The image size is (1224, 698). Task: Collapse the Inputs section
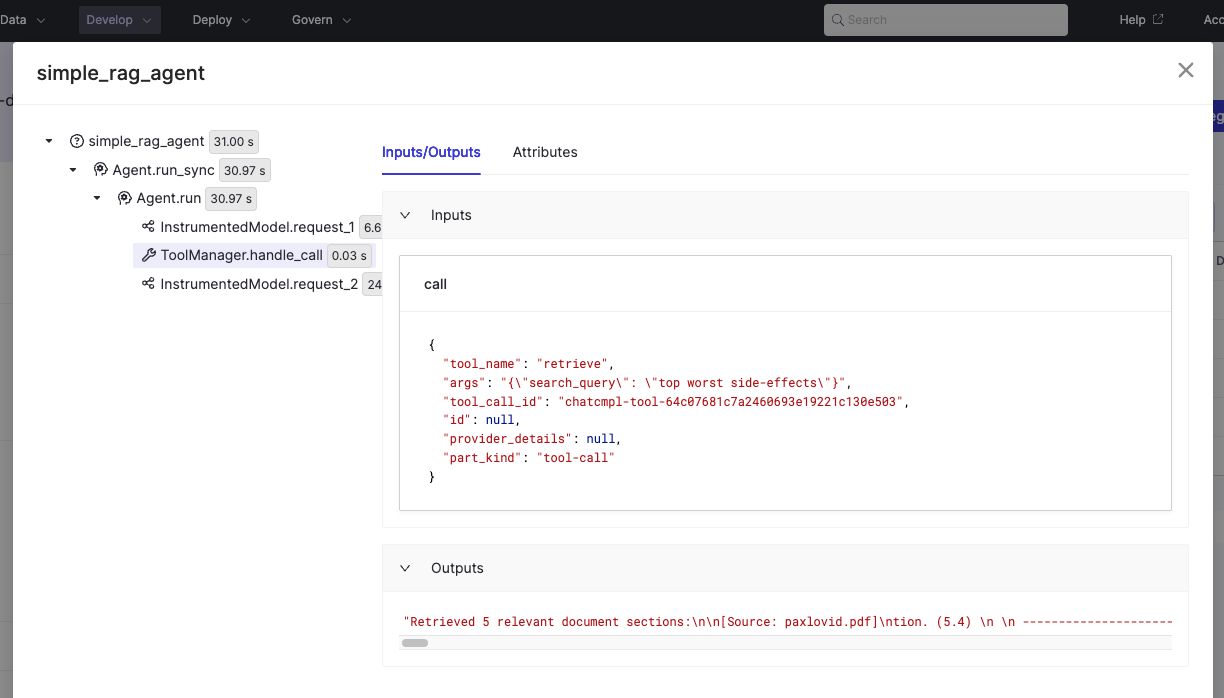405,215
